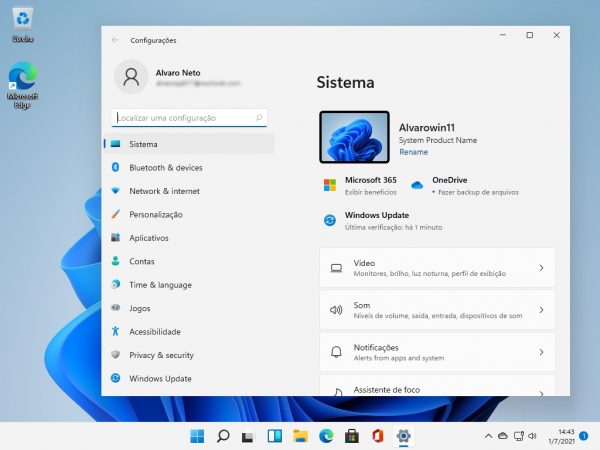Click the user profile avatar
The width and height of the screenshot is (600, 450).
pos(131,77)
